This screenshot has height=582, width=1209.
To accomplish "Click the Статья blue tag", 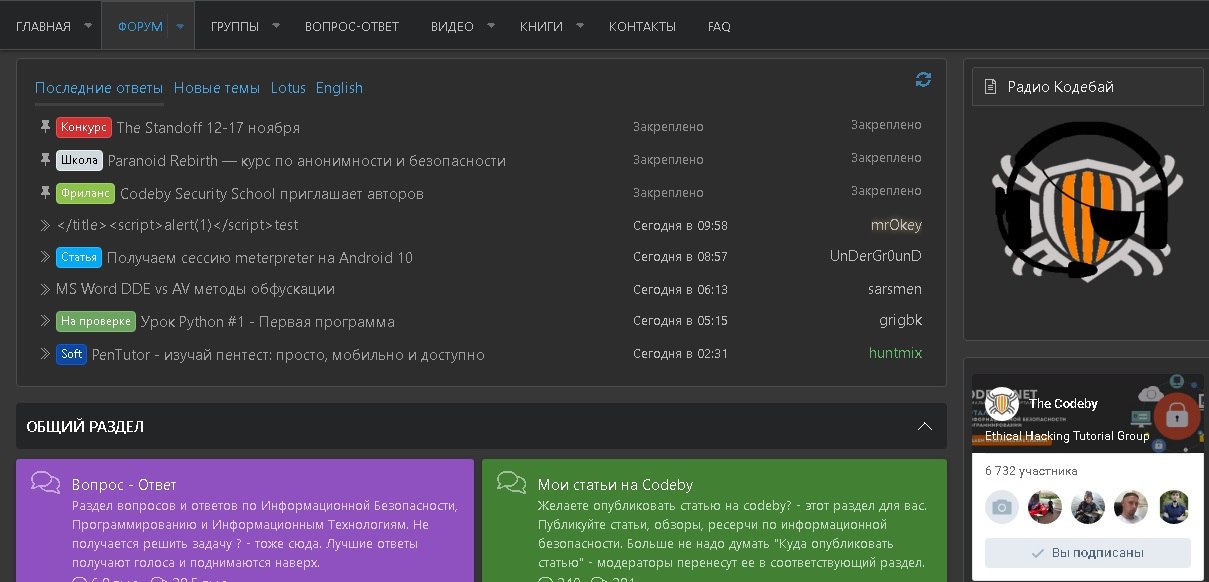I will pos(79,257).
